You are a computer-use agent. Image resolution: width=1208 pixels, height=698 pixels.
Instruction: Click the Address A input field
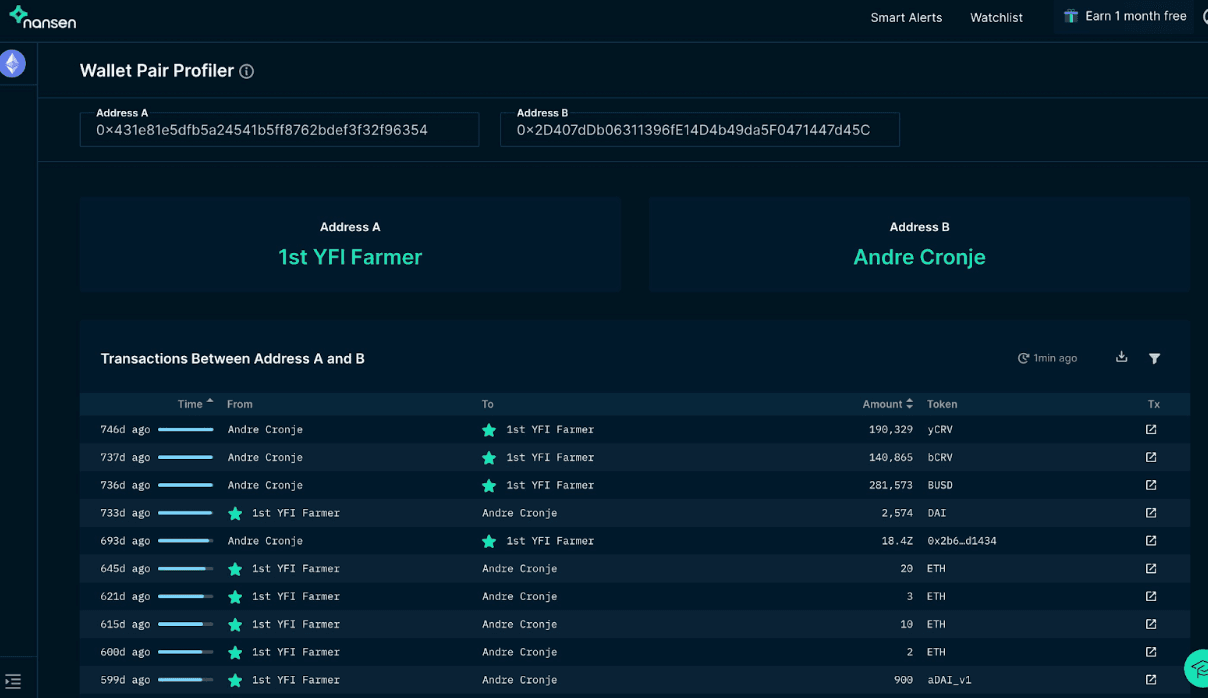pyautogui.click(x=279, y=130)
